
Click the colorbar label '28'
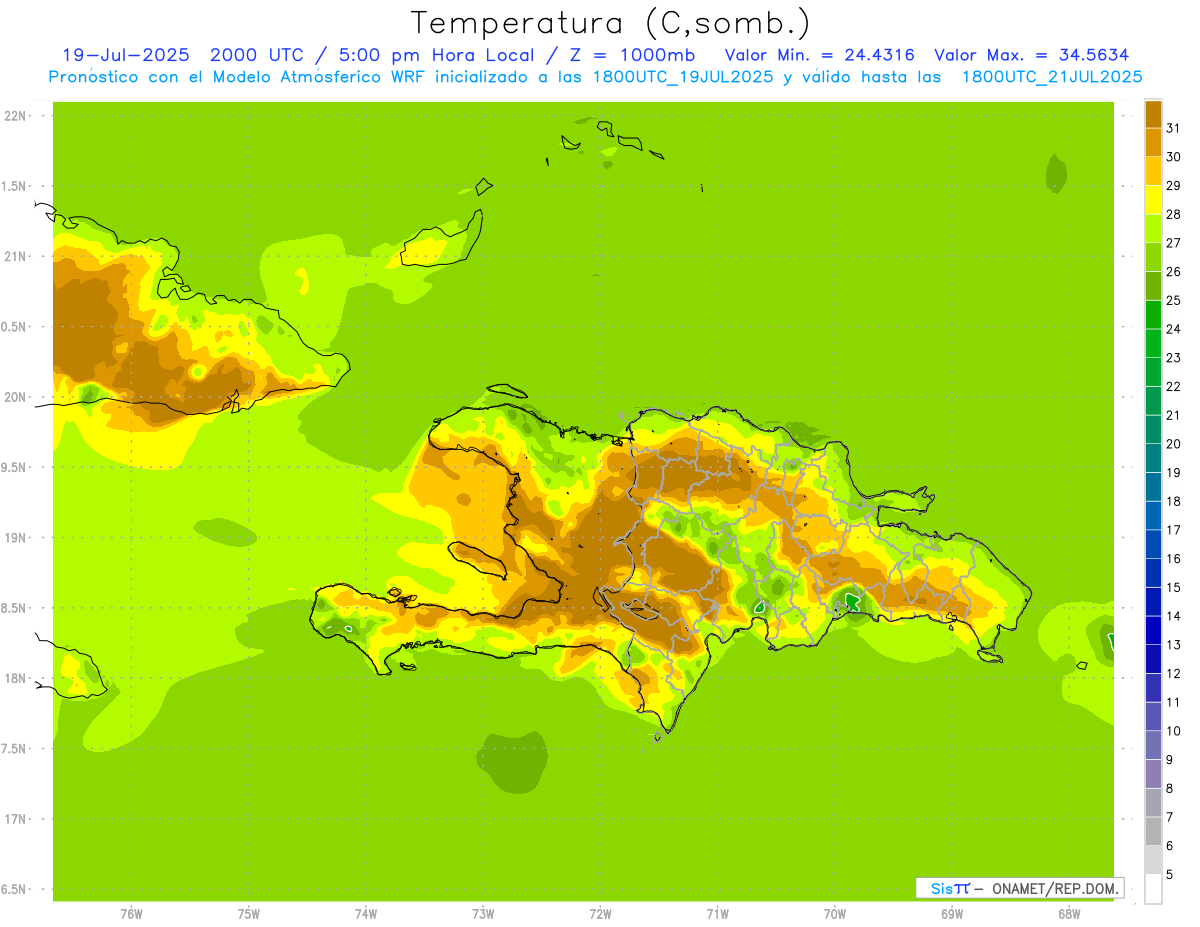tap(1174, 214)
